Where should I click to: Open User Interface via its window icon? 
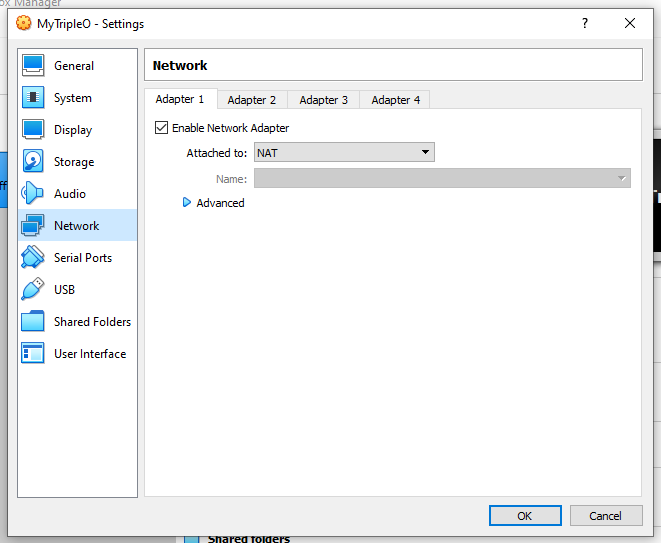click(x=32, y=353)
